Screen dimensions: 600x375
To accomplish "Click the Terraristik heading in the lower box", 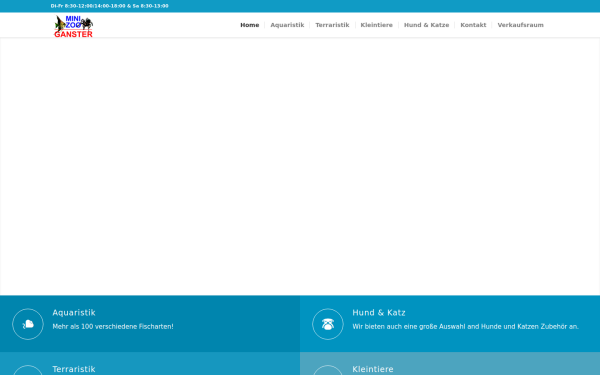I will [x=74, y=369].
